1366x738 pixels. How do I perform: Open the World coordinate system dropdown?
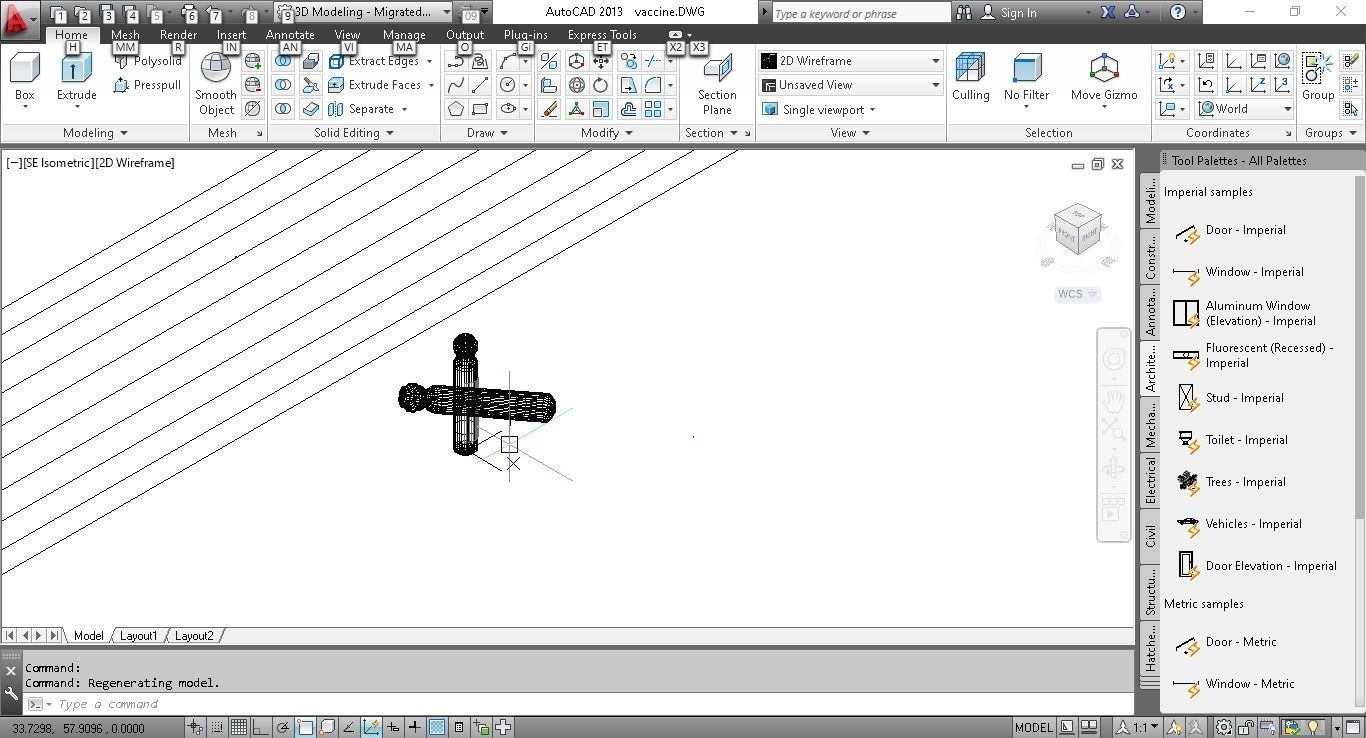tap(1245, 109)
